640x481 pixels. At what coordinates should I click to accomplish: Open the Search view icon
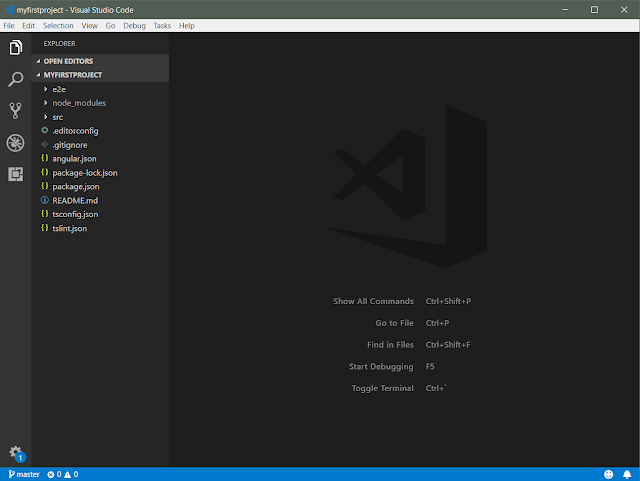[x=16, y=79]
